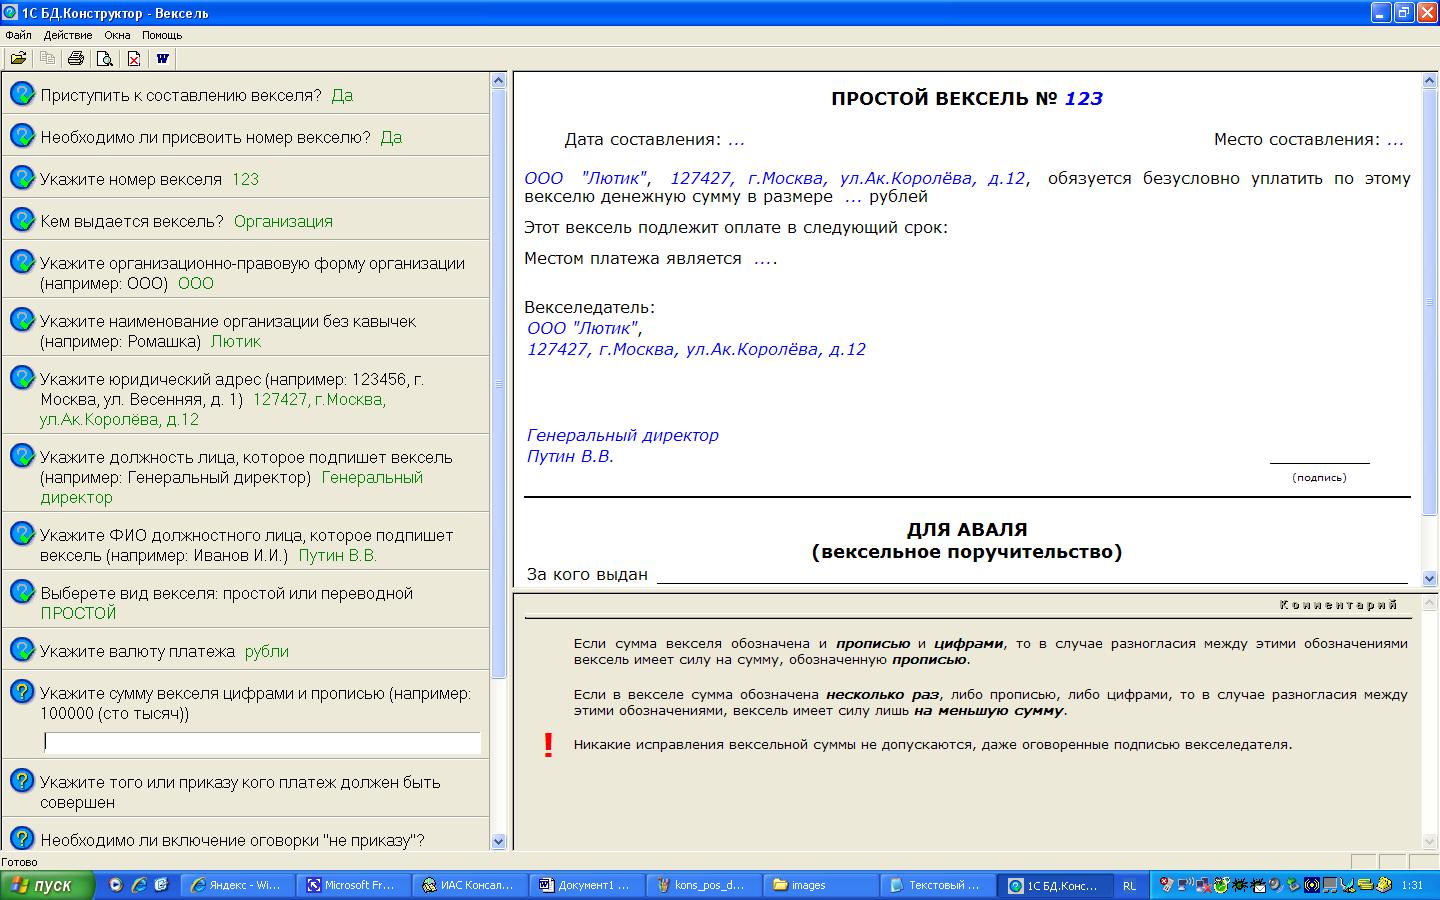Open the Помощь menu
1440x900 pixels.
pyautogui.click(x=162, y=35)
